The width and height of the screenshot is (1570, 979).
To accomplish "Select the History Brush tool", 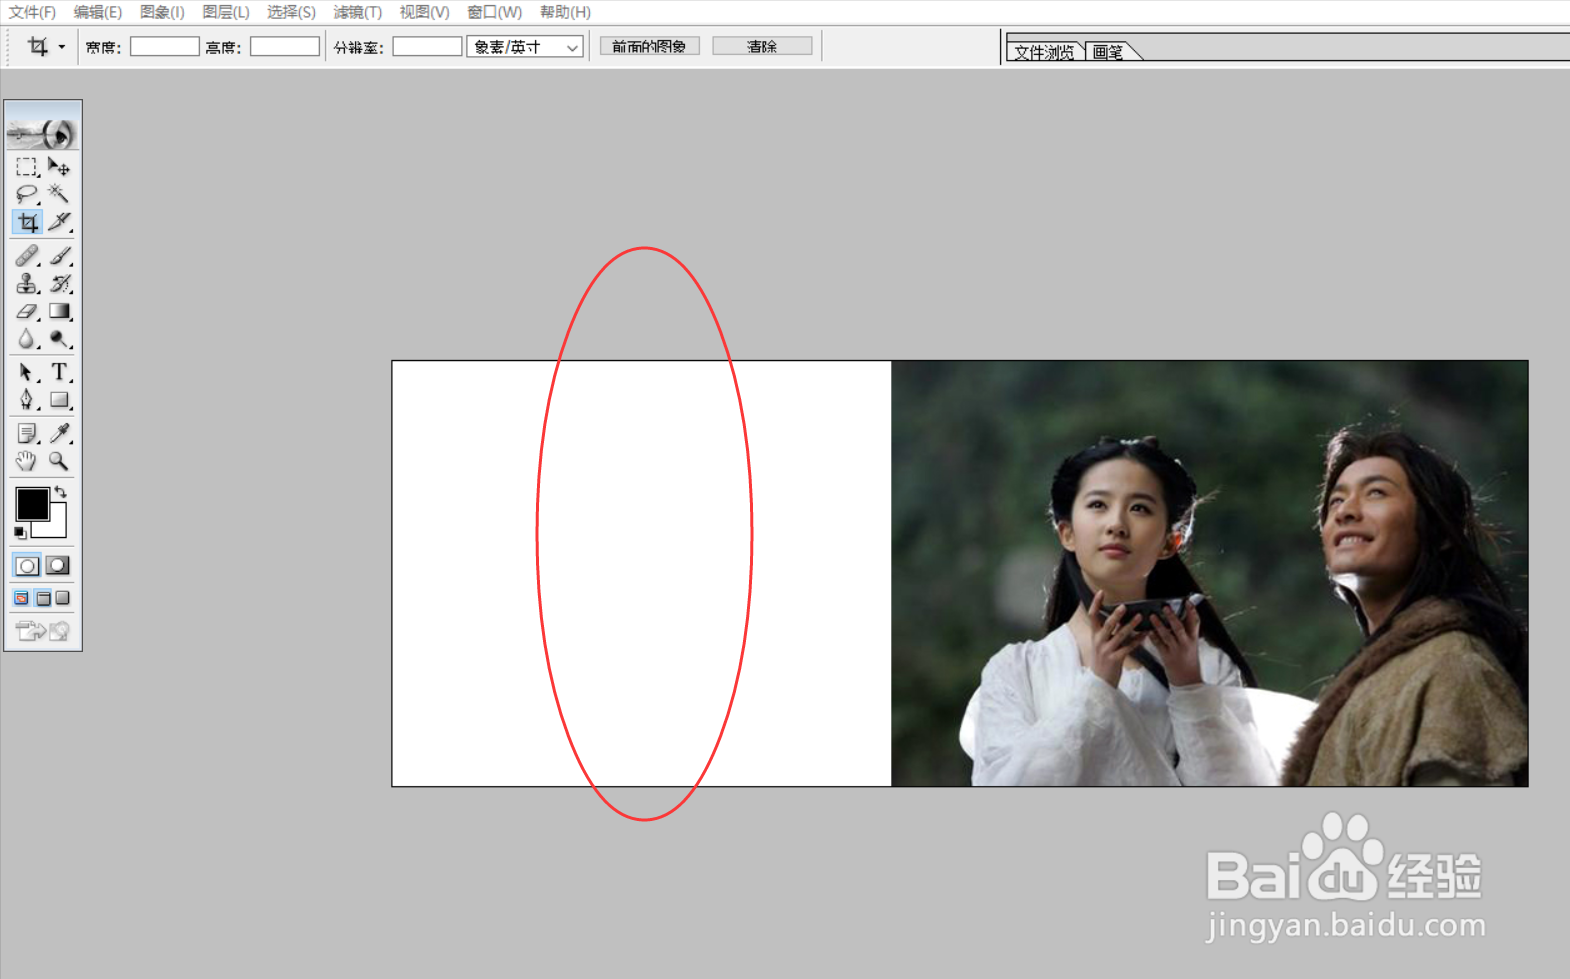I will click(x=59, y=284).
